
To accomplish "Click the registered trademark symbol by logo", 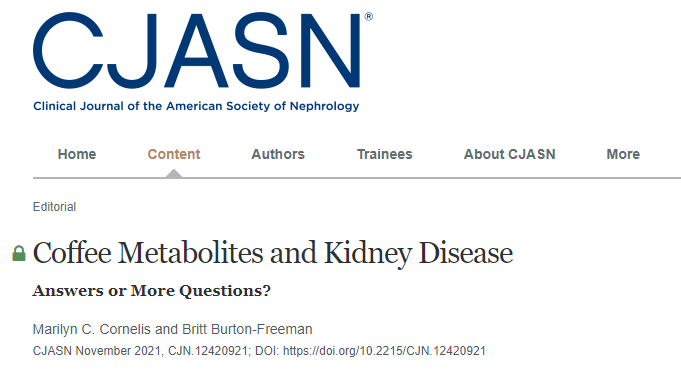I will (x=368, y=16).
